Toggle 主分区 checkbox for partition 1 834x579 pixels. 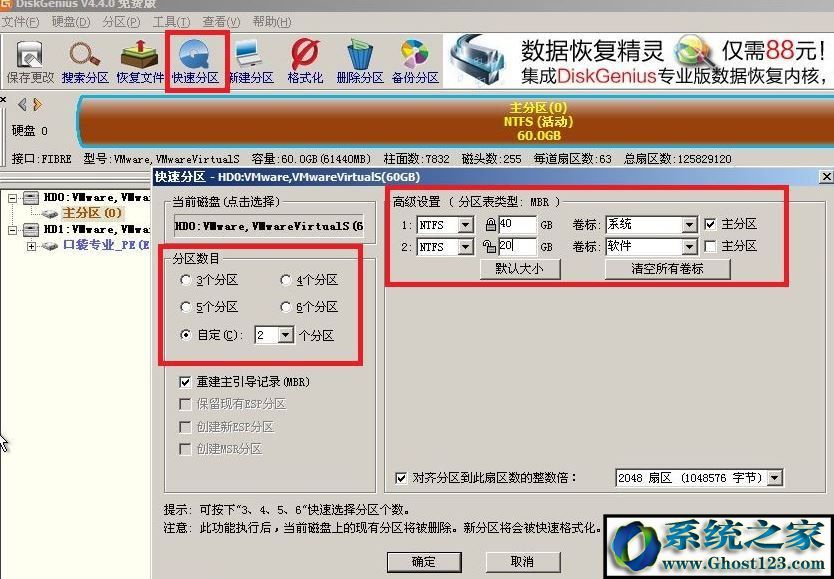pos(710,224)
